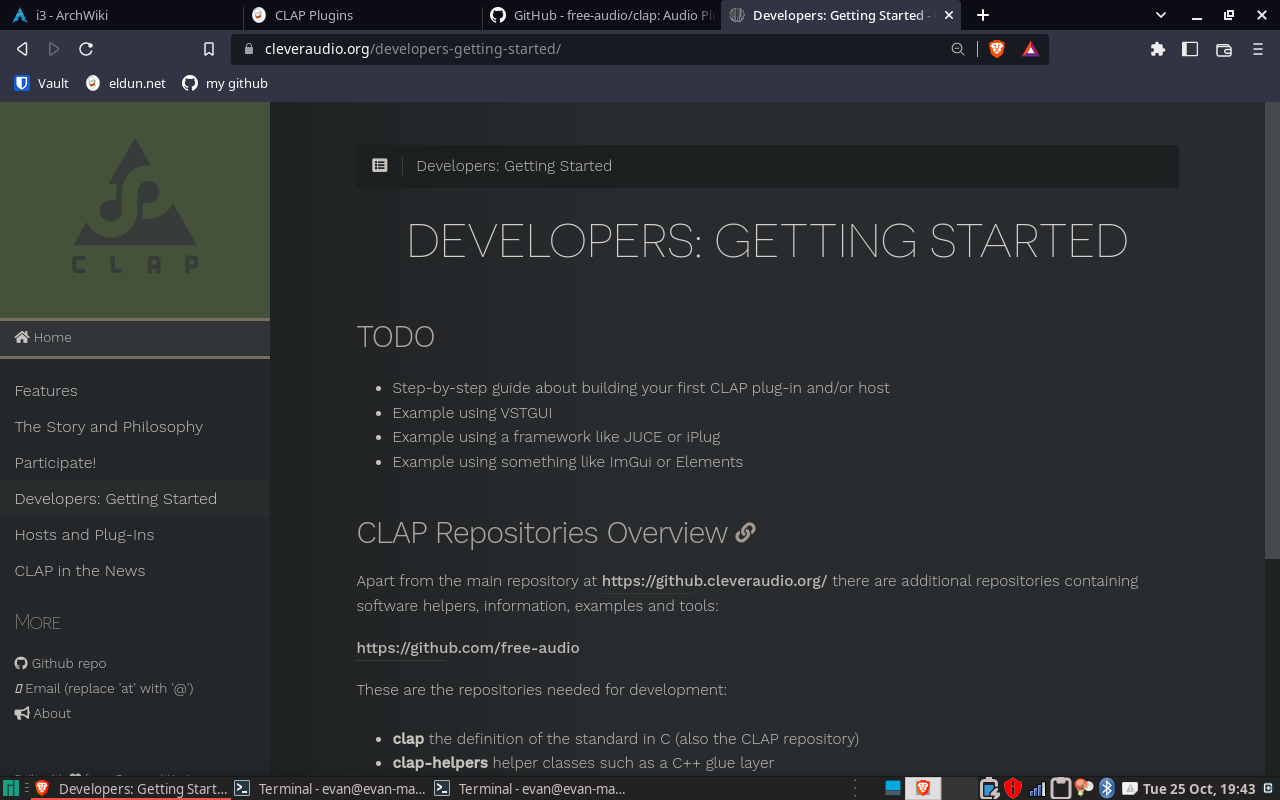This screenshot has width=1280, height=800.
Task: Open Brave Shields lion icon
Action: 996,49
